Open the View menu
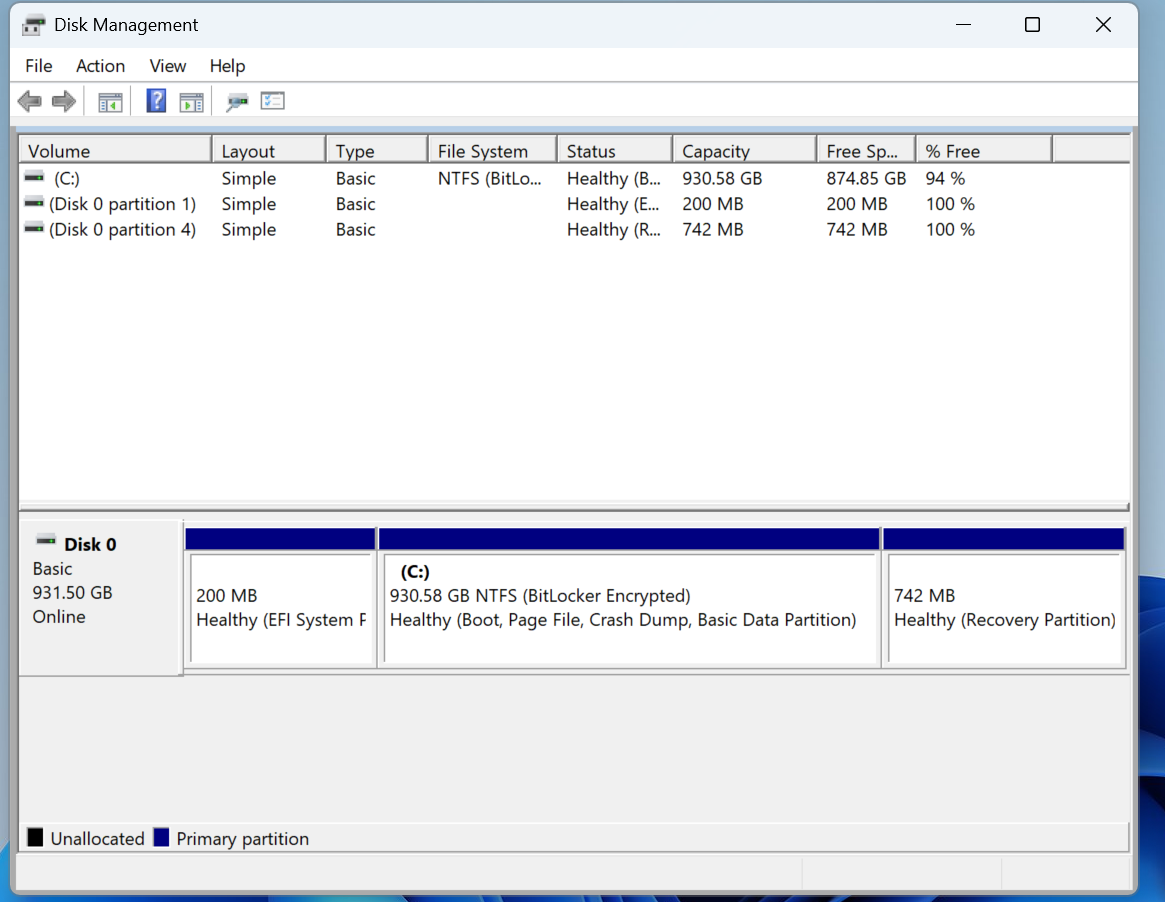The width and height of the screenshot is (1165, 902). pos(167,66)
